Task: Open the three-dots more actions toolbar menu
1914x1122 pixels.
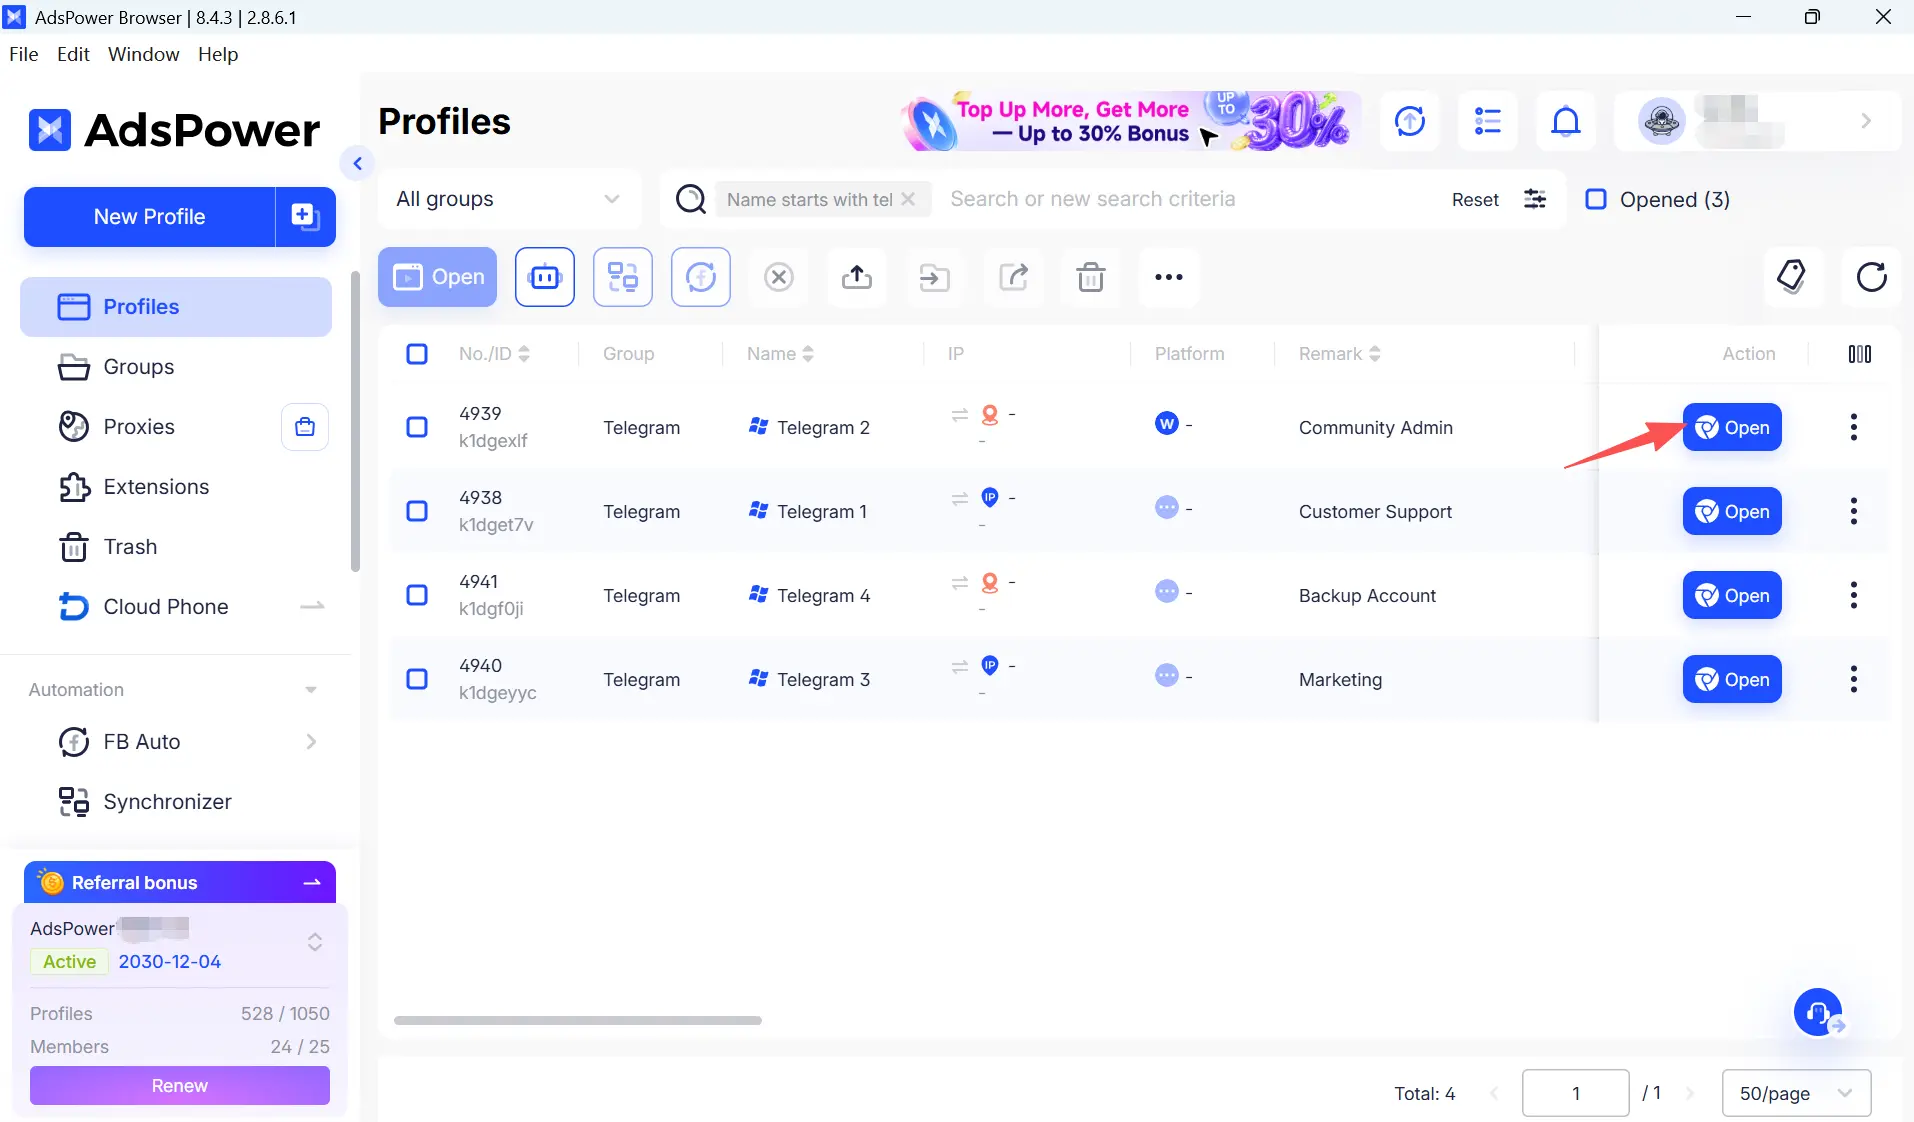Action: 1169,277
